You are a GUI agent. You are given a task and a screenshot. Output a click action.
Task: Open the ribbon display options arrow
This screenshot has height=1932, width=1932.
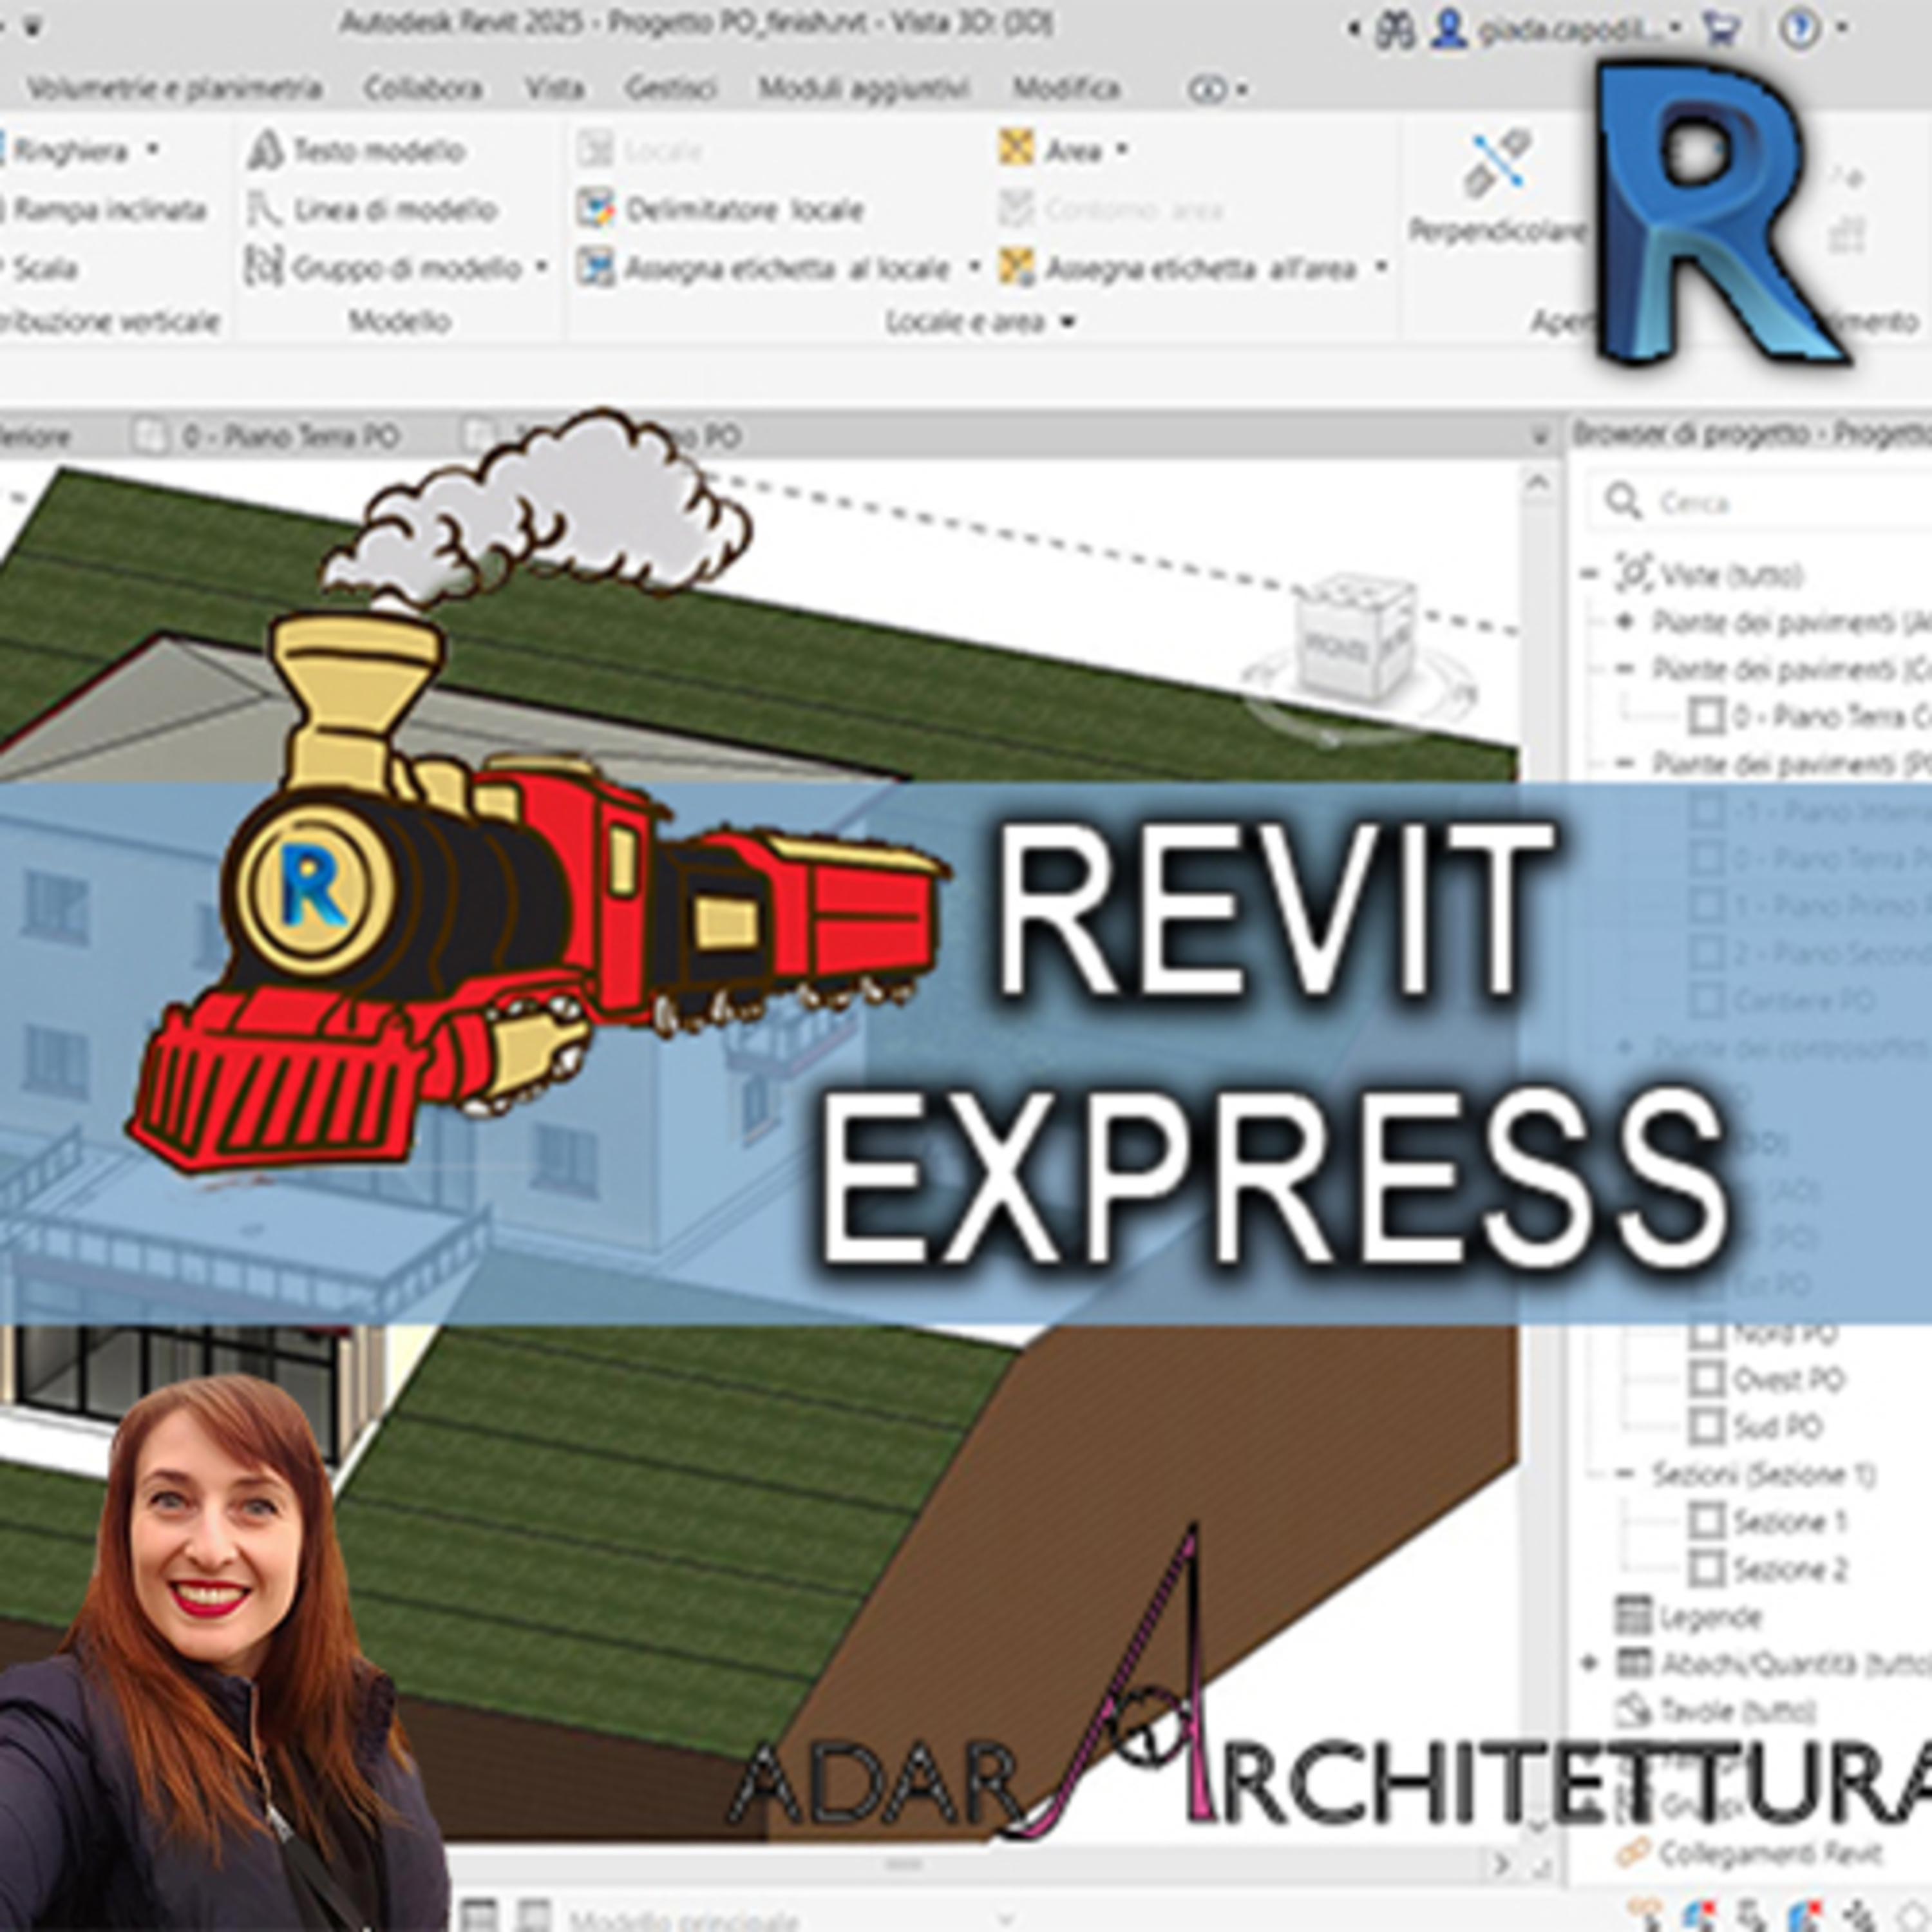pos(1242,90)
